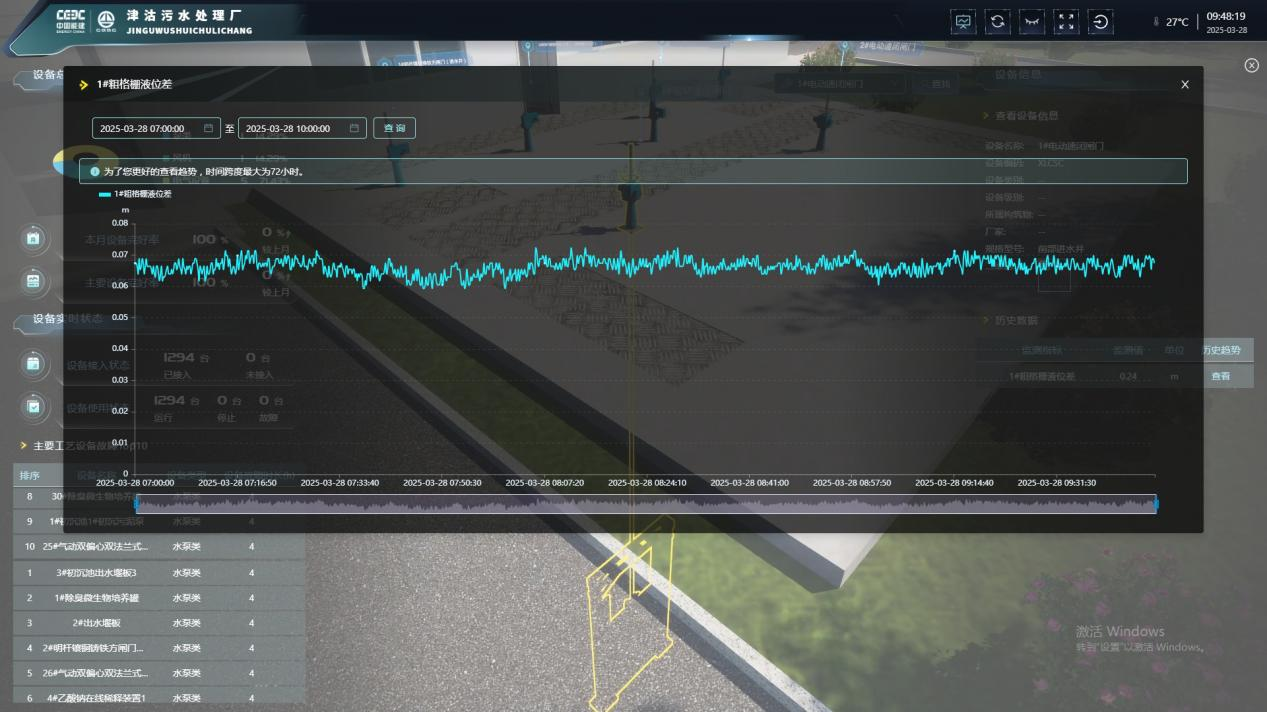Click the 查询 query button
The height and width of the screenshot is (712, 1267).
pos(394,128)
